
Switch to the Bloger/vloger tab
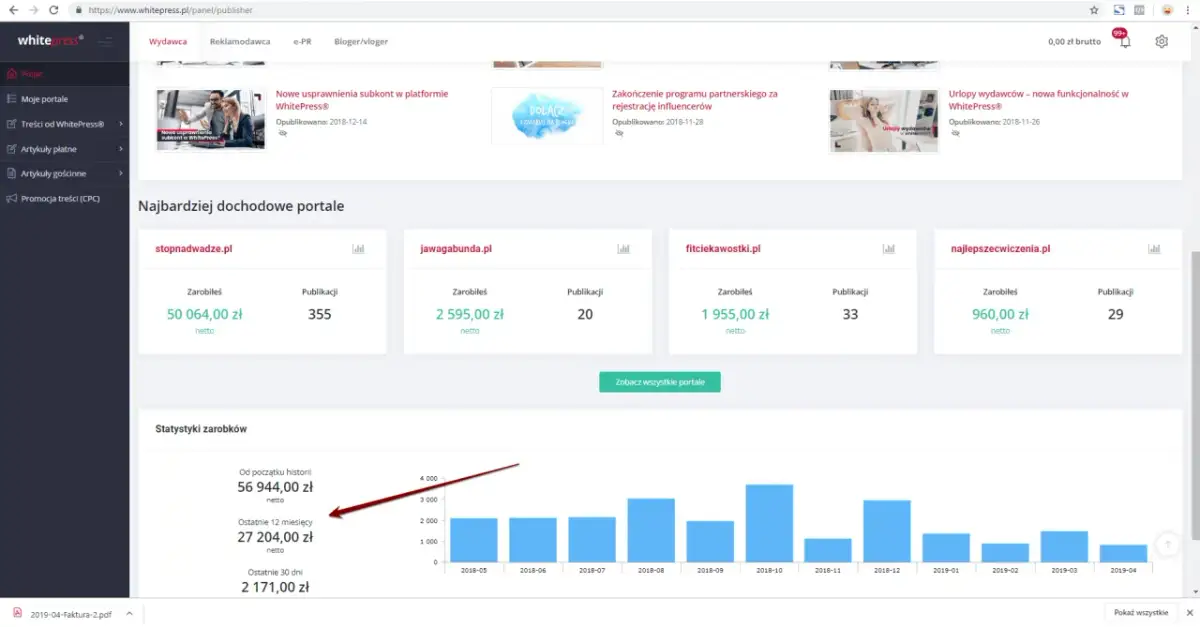[361, 42]
